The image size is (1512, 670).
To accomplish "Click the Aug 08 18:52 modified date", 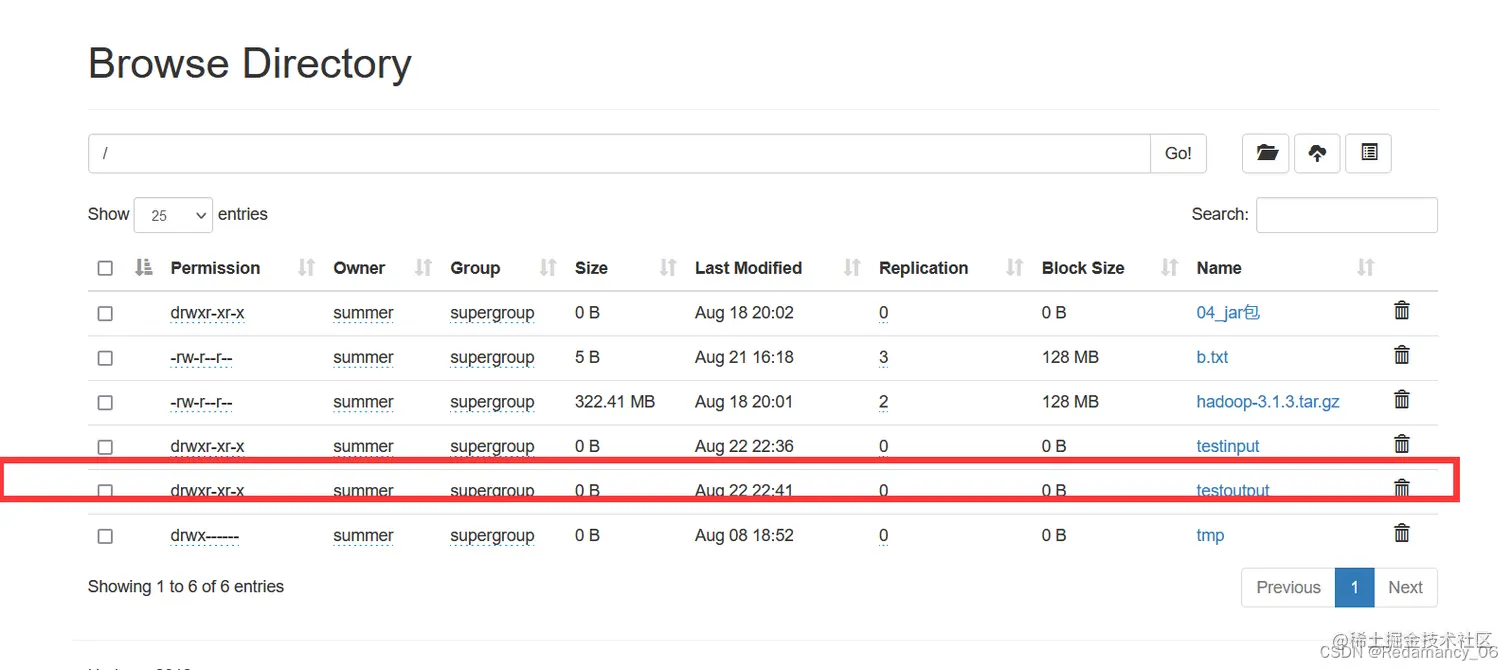I will [x=744, y=535].
